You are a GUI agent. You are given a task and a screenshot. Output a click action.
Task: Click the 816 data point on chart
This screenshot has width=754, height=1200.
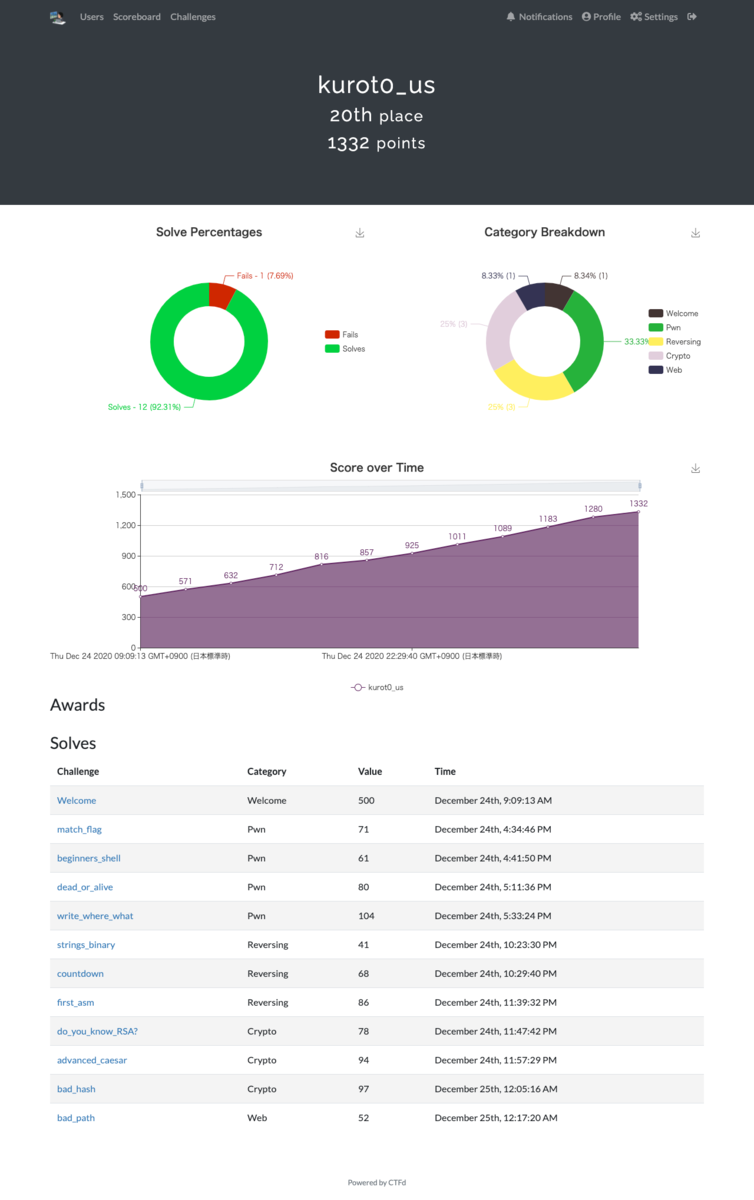pyautogui.click(x=321, y=565)
